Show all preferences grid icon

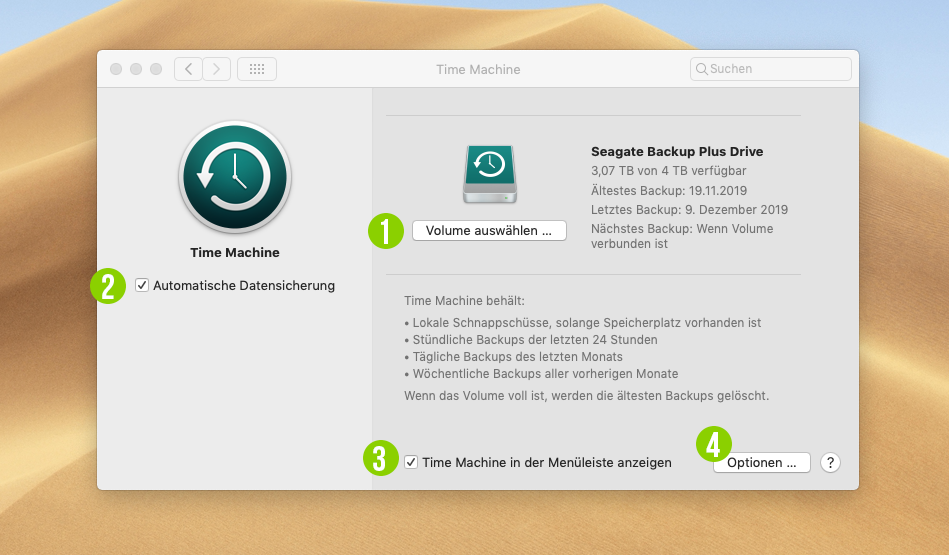click(257, 69)
